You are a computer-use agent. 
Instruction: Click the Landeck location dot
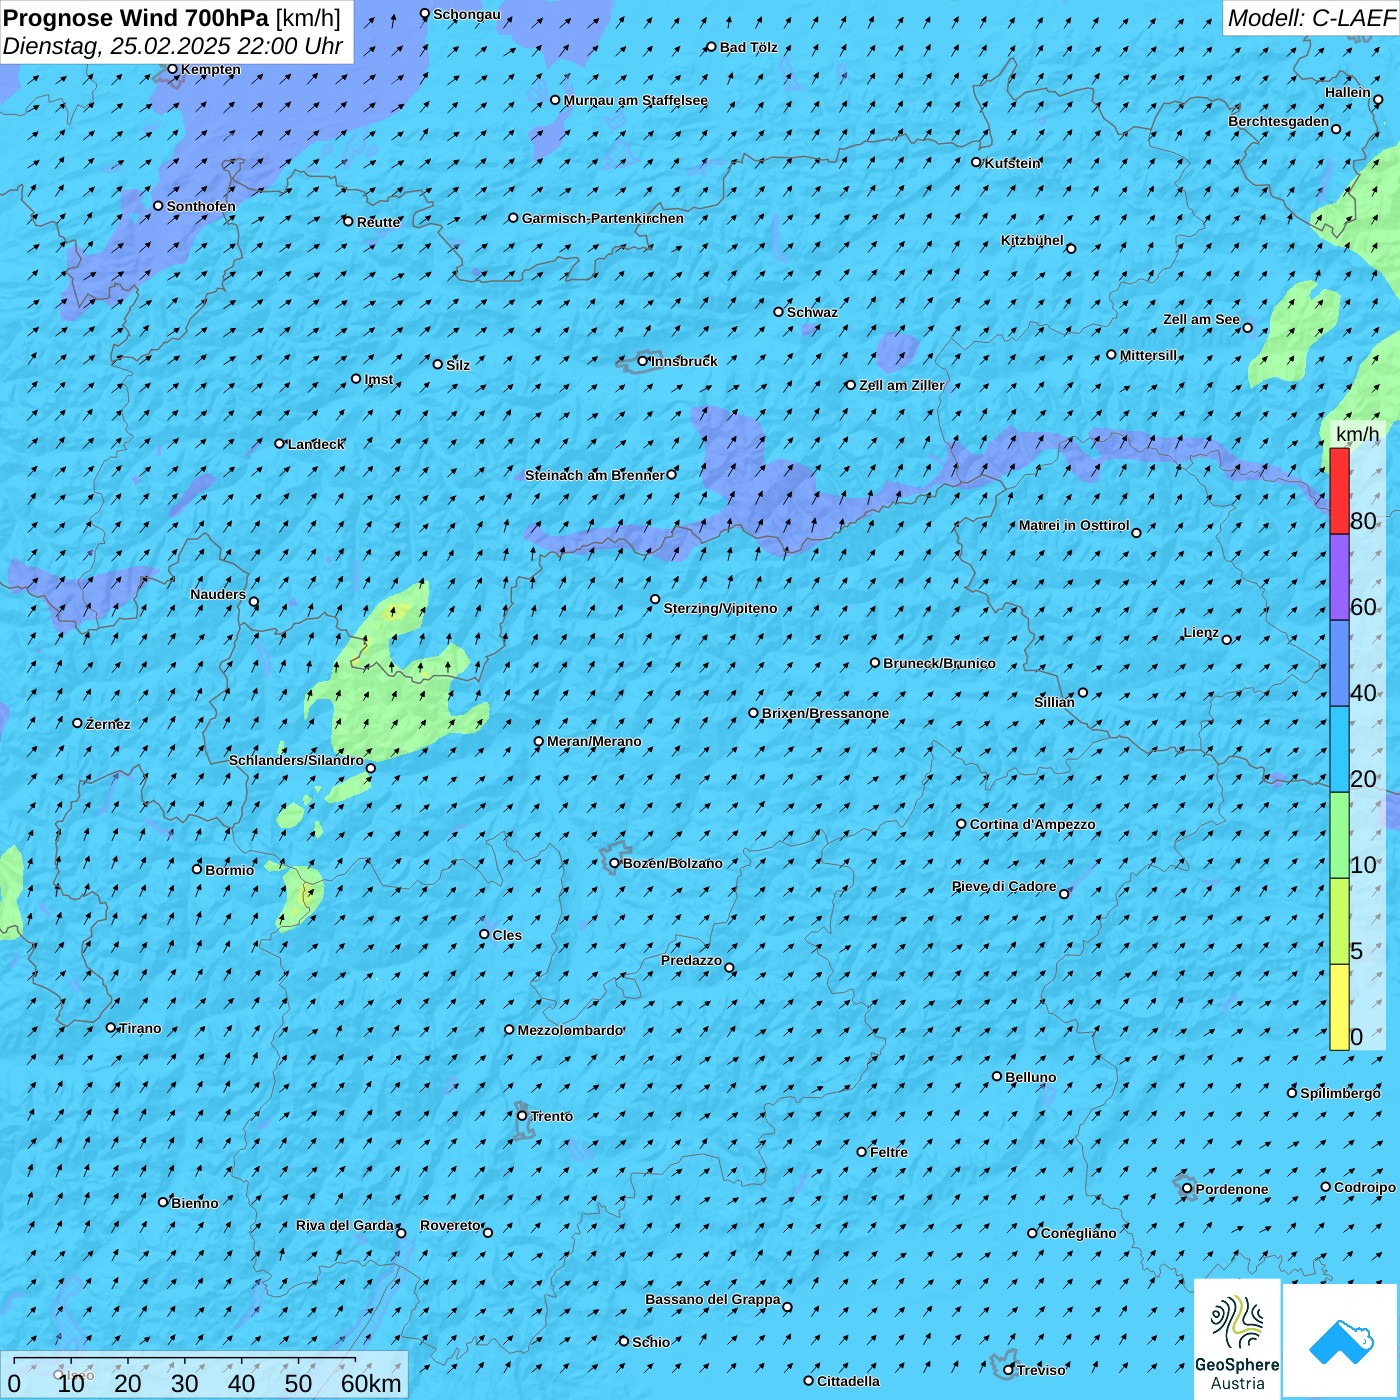[280, 444]
